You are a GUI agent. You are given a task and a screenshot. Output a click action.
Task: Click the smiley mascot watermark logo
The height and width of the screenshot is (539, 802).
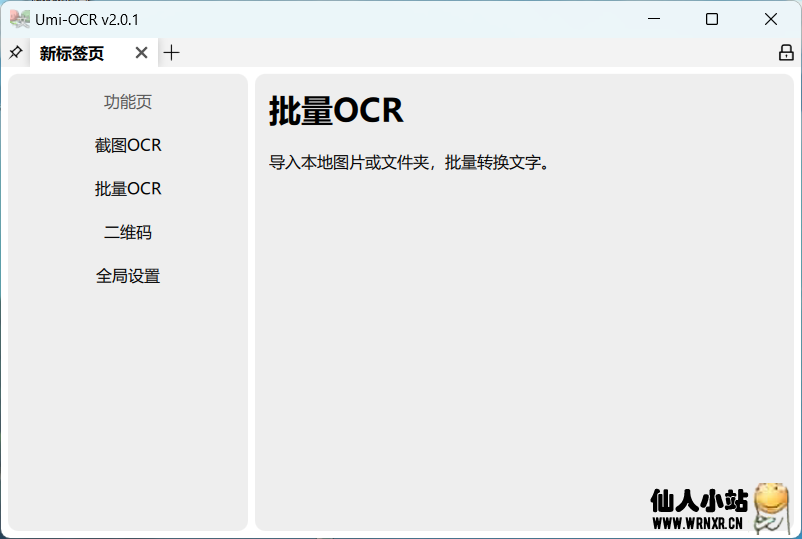point(770,507)
